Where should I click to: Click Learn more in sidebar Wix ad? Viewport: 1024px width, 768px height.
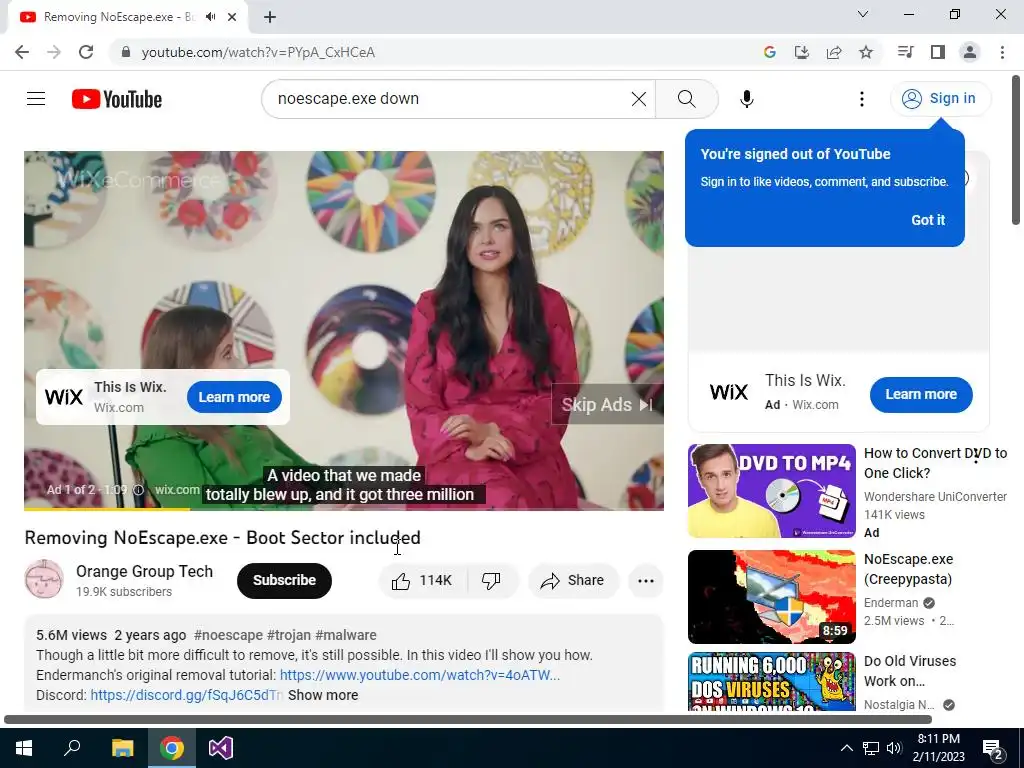tap(920, 394)
